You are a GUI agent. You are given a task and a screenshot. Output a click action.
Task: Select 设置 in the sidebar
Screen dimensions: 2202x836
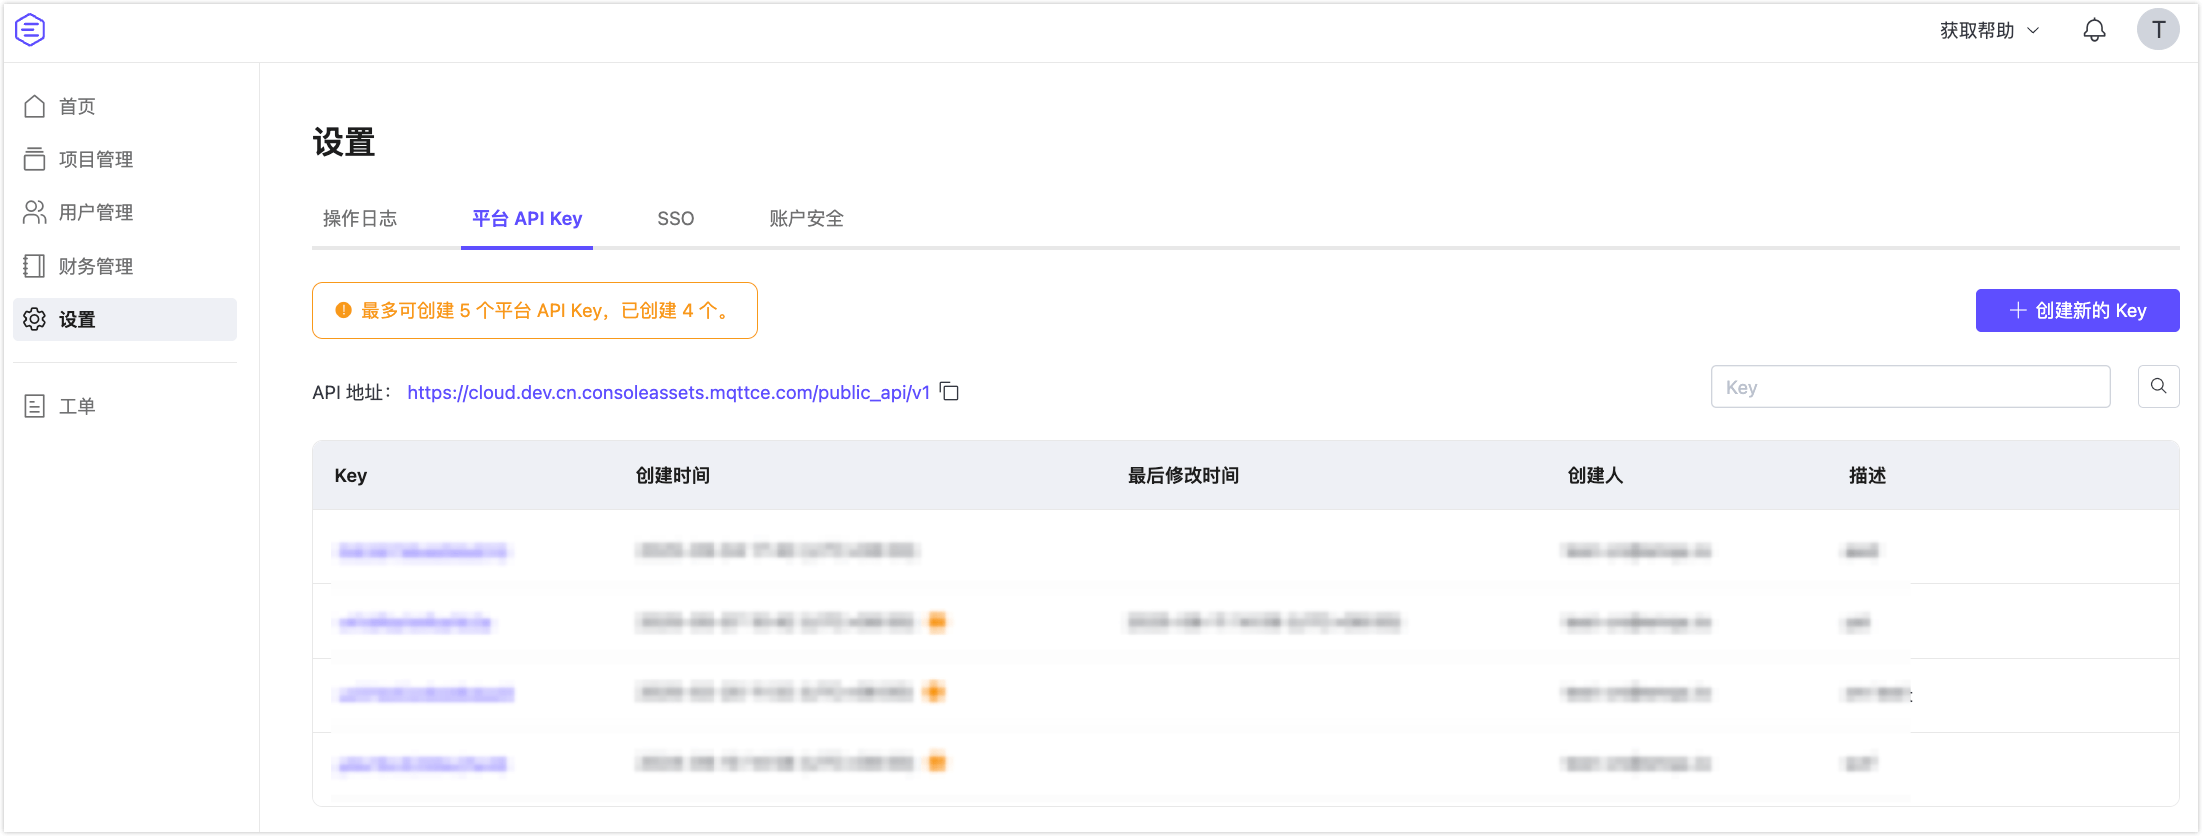[x=77, y=319]
